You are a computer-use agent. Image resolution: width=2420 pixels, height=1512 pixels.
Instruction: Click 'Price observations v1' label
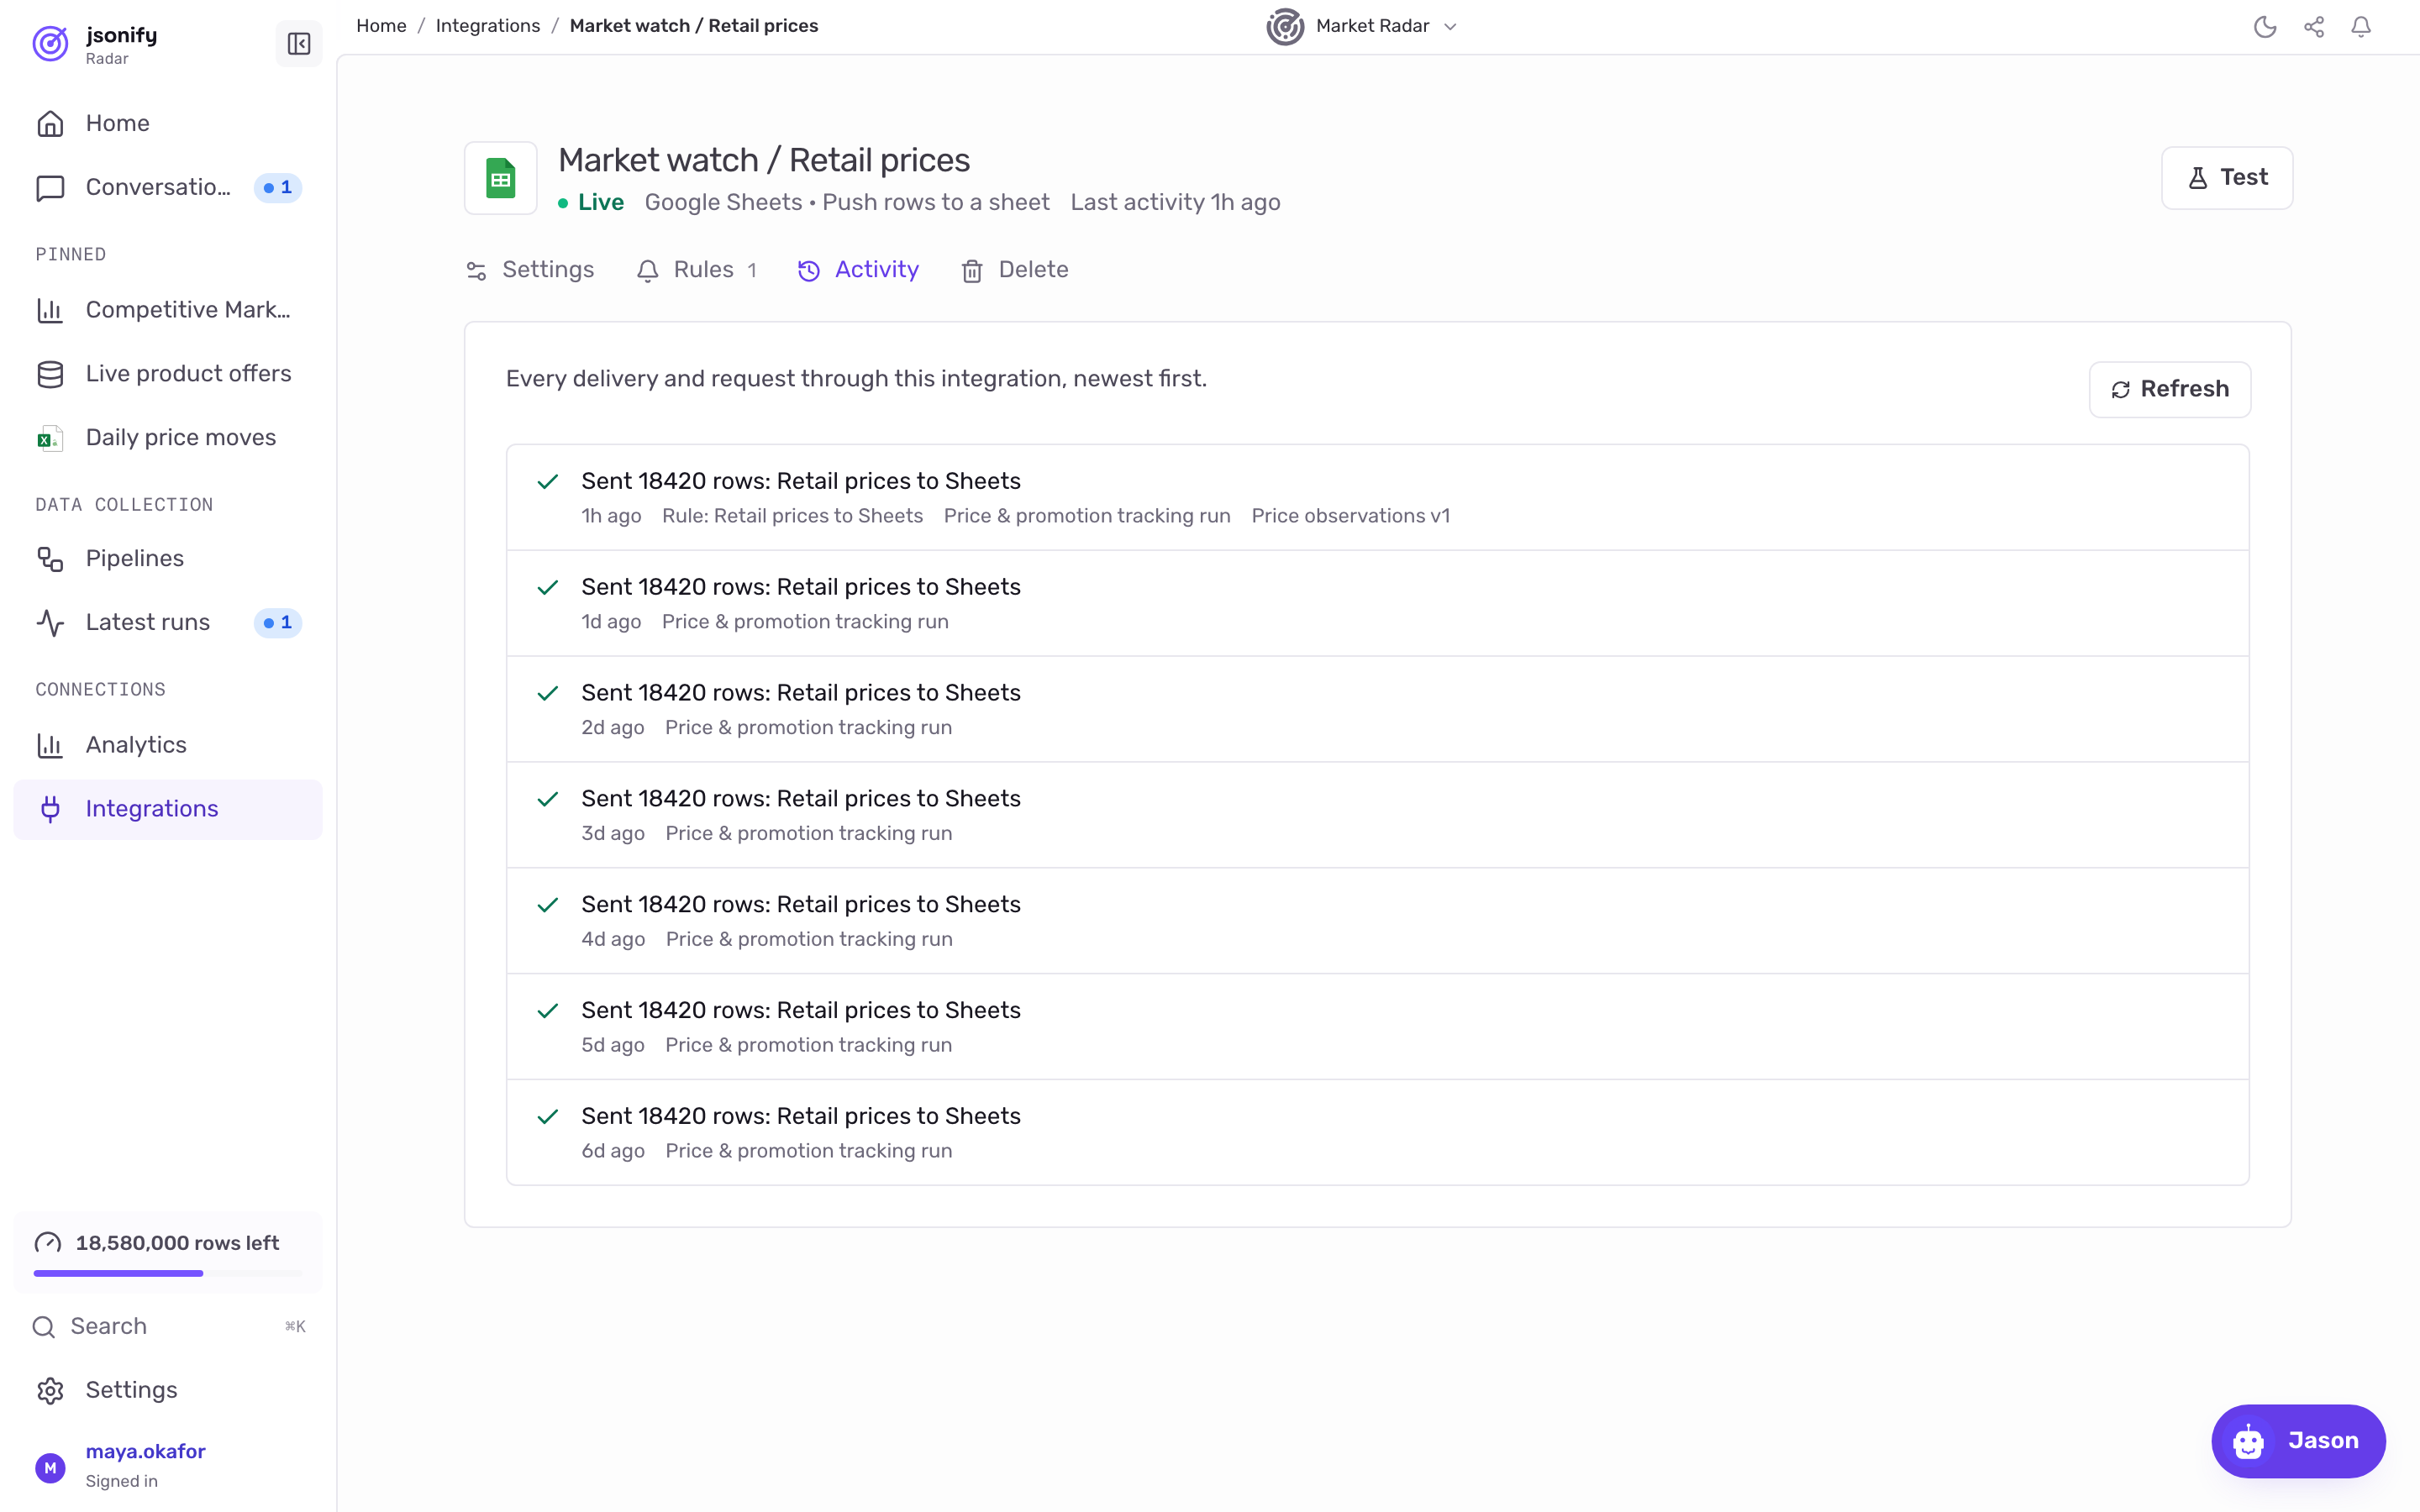click(x=1350, y=516)
